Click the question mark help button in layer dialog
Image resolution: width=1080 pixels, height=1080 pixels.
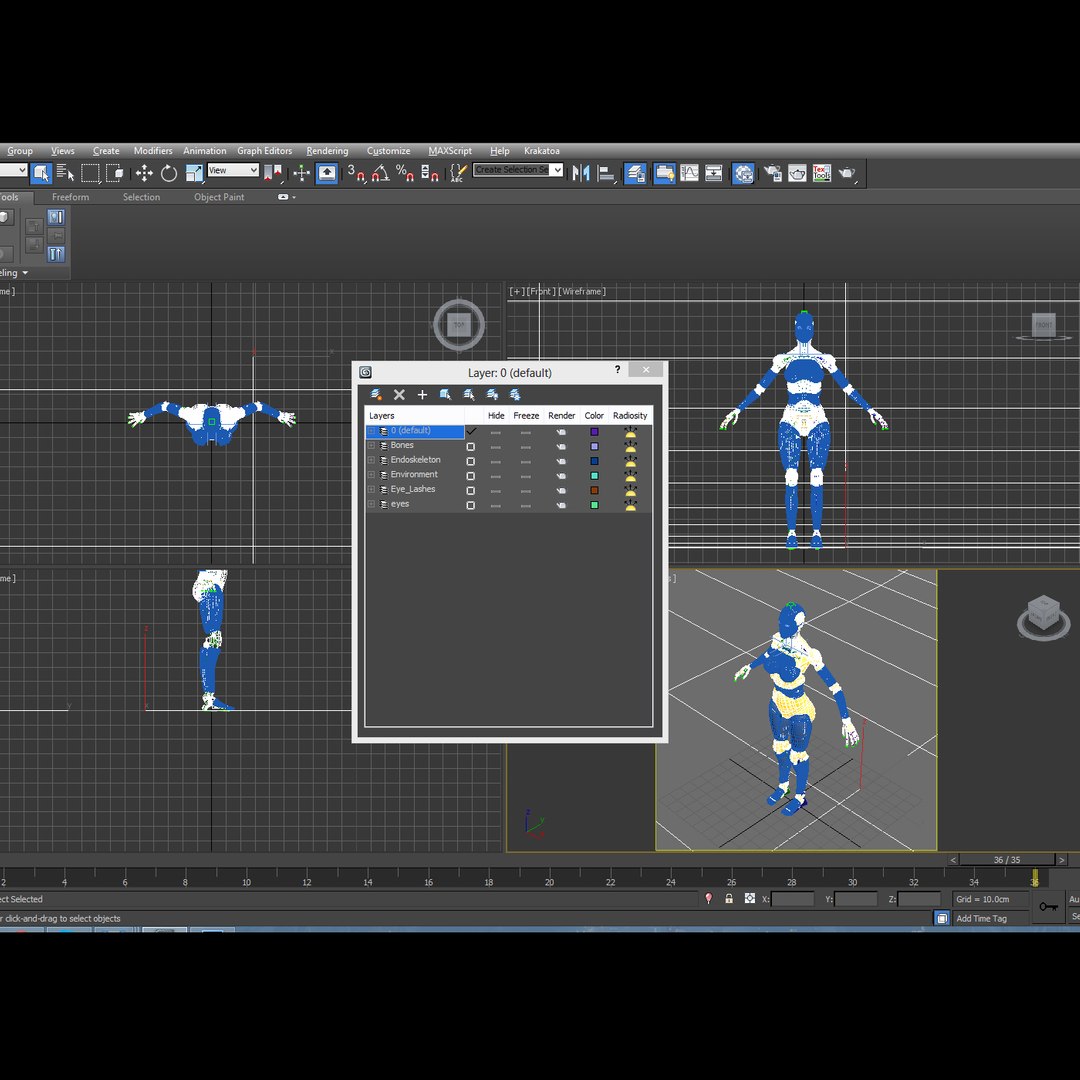pos(617,370)
